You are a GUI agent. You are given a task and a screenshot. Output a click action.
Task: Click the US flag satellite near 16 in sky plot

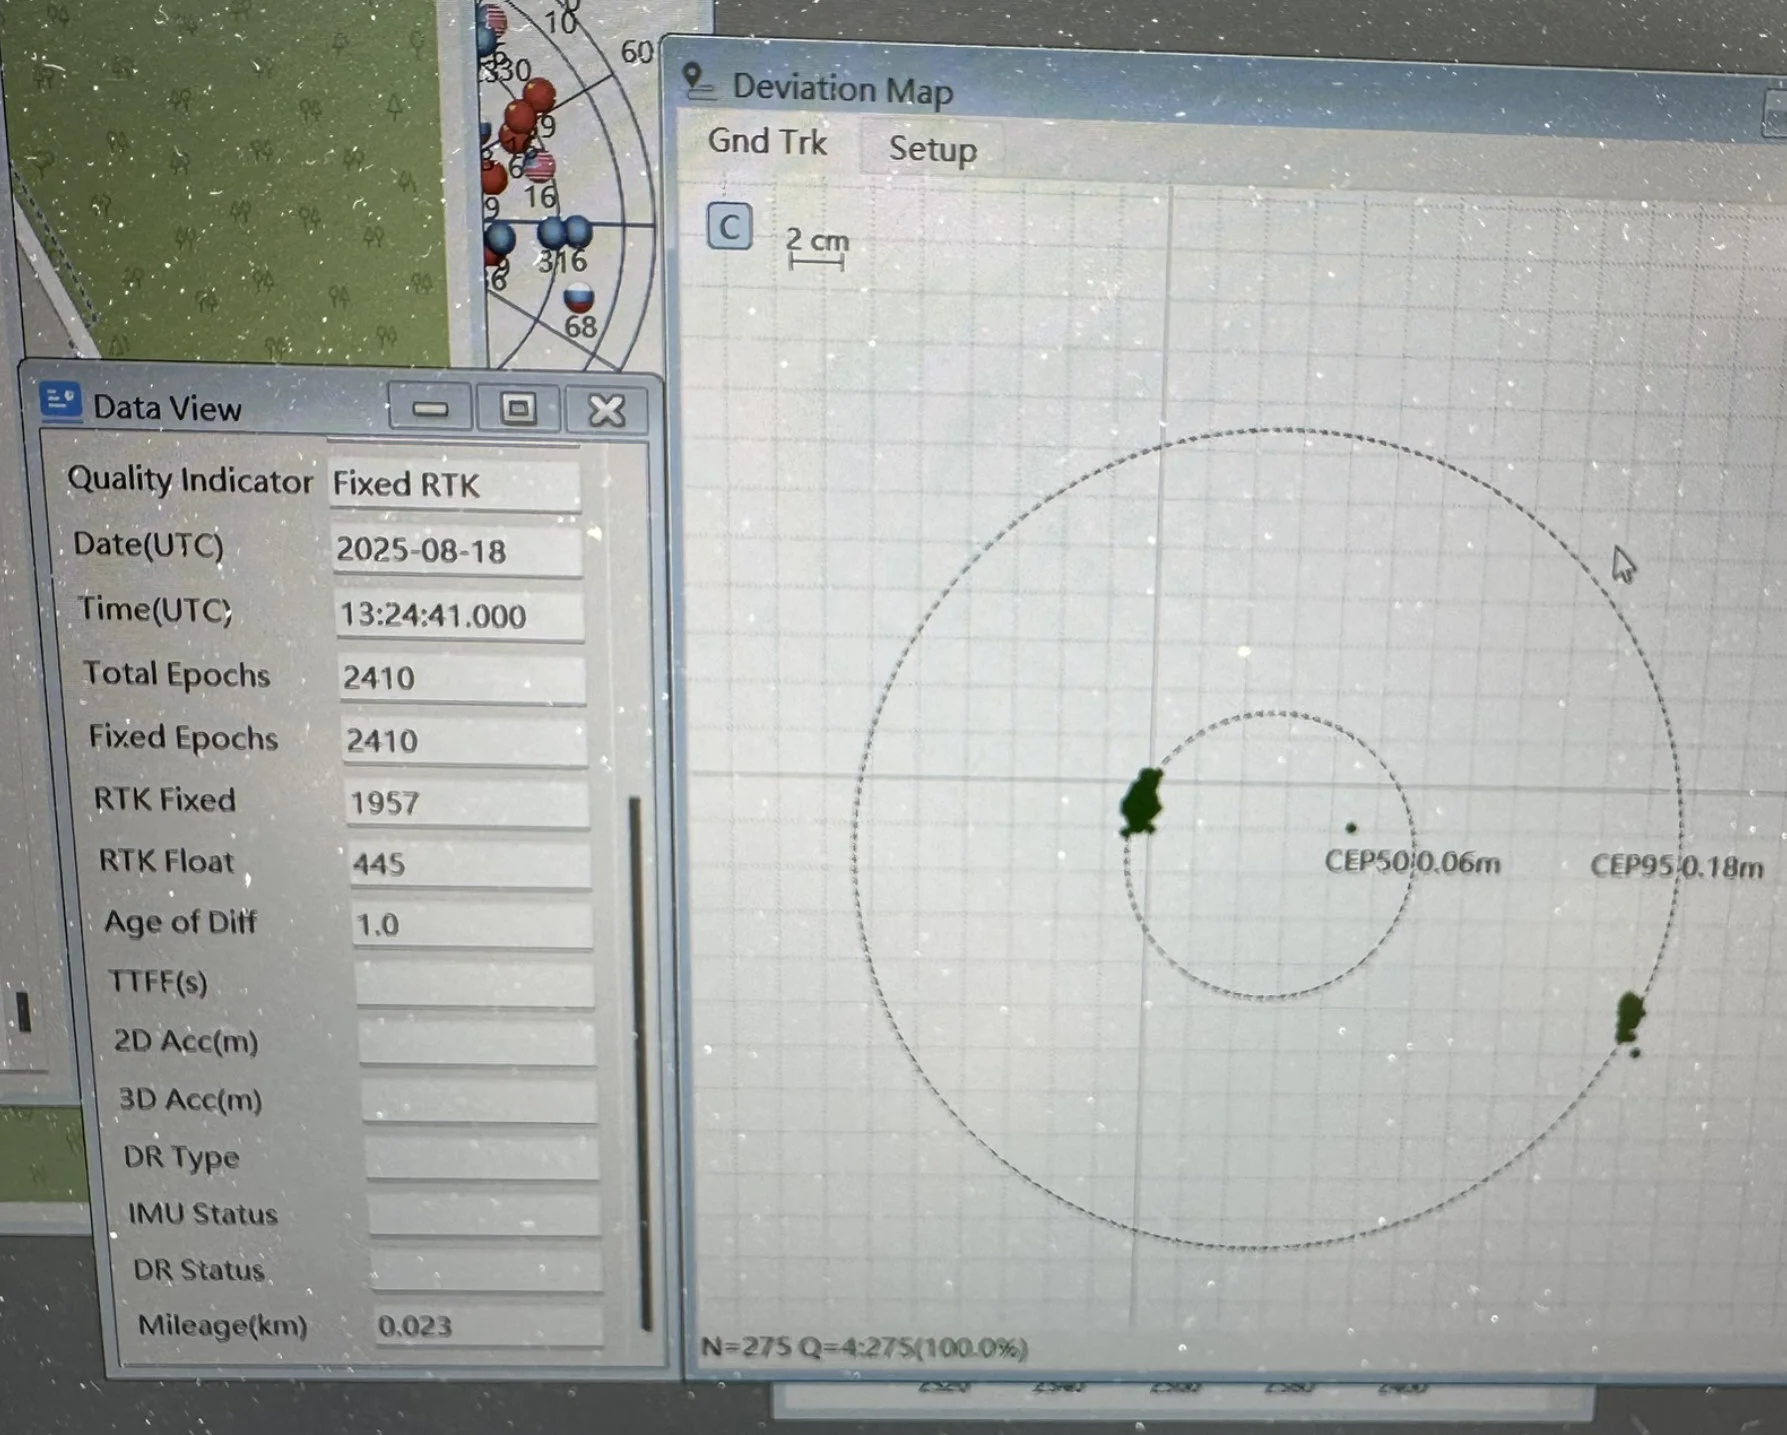tap(539, 164)
